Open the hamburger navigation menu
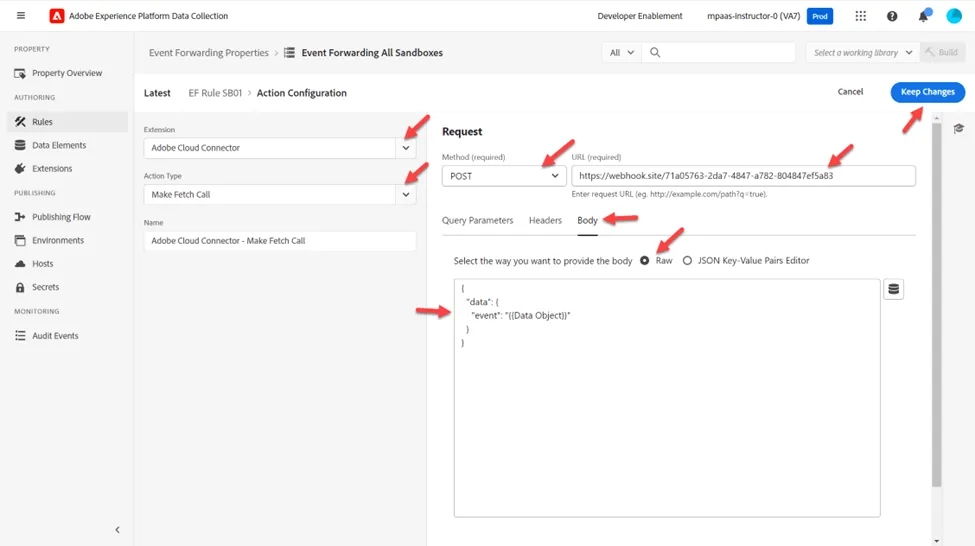 click(x=21, y=16)
